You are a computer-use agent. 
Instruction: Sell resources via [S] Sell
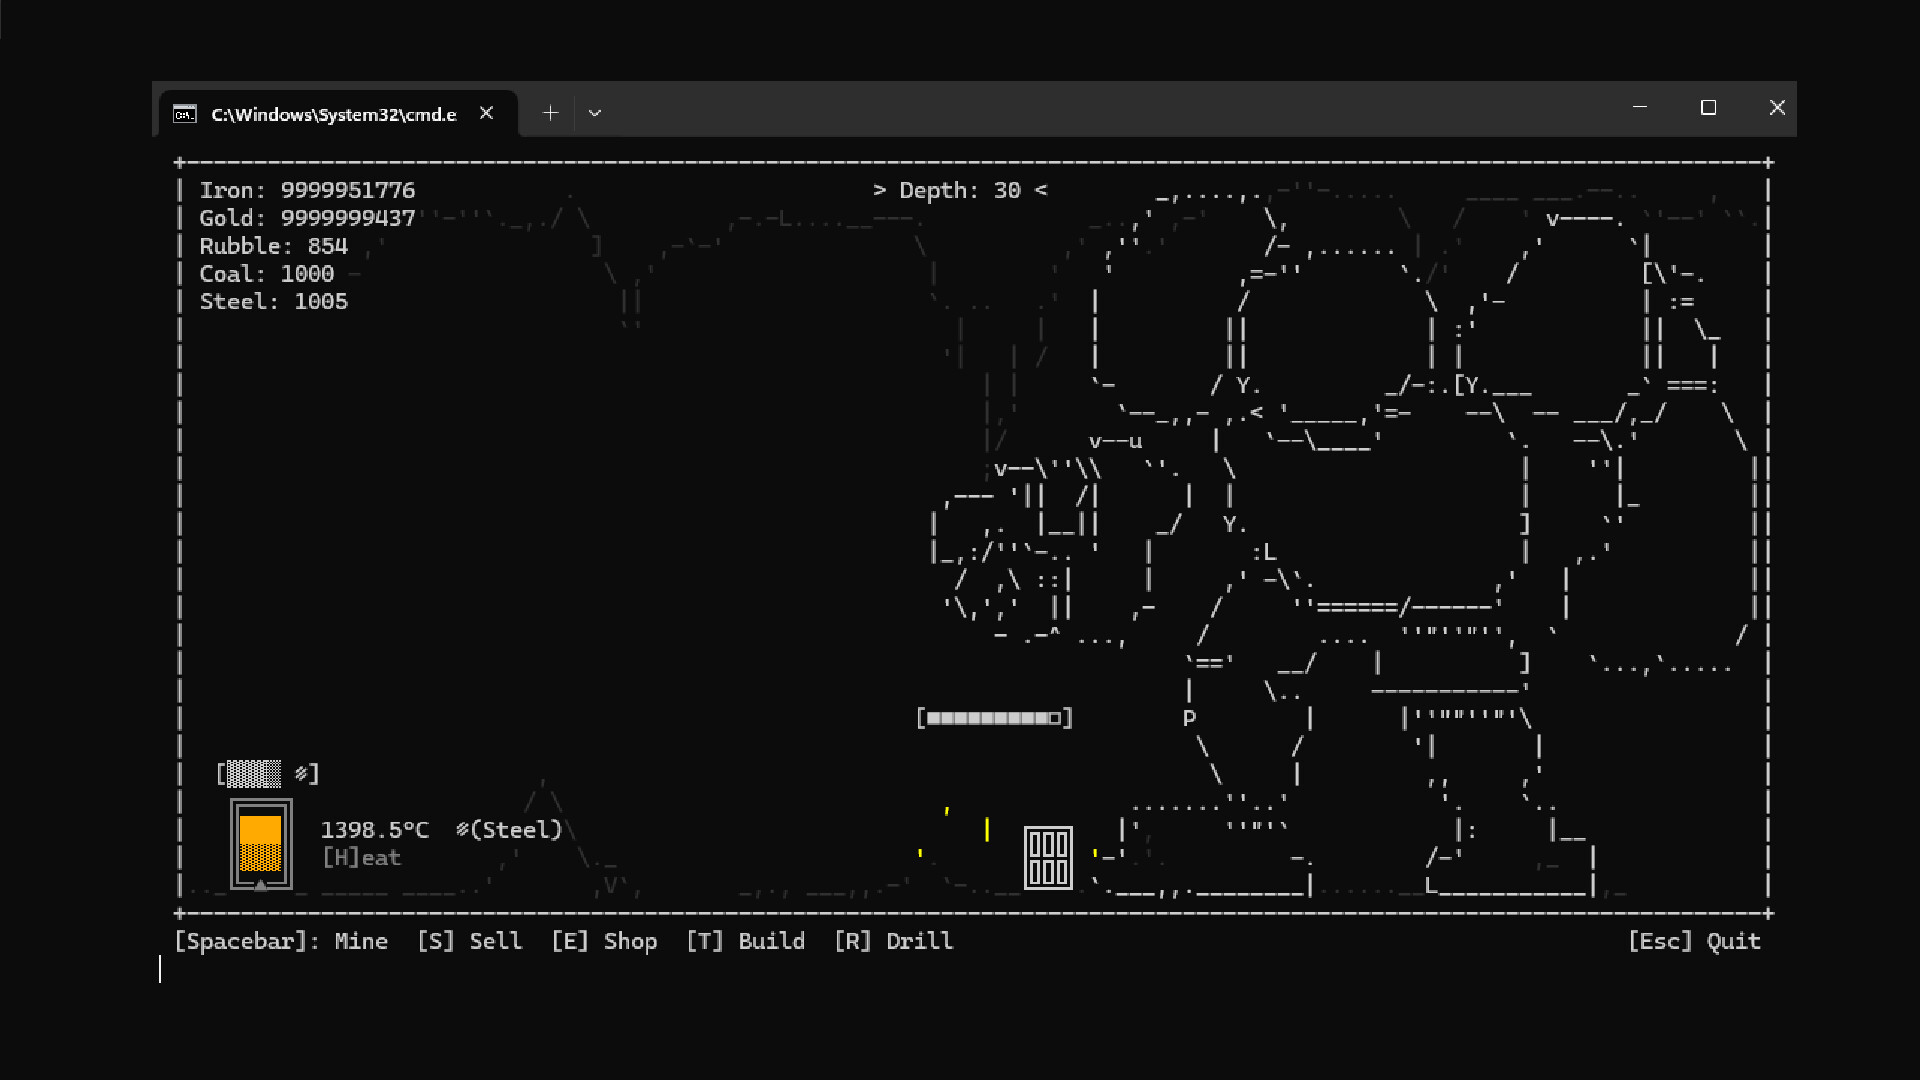(471, 941)
